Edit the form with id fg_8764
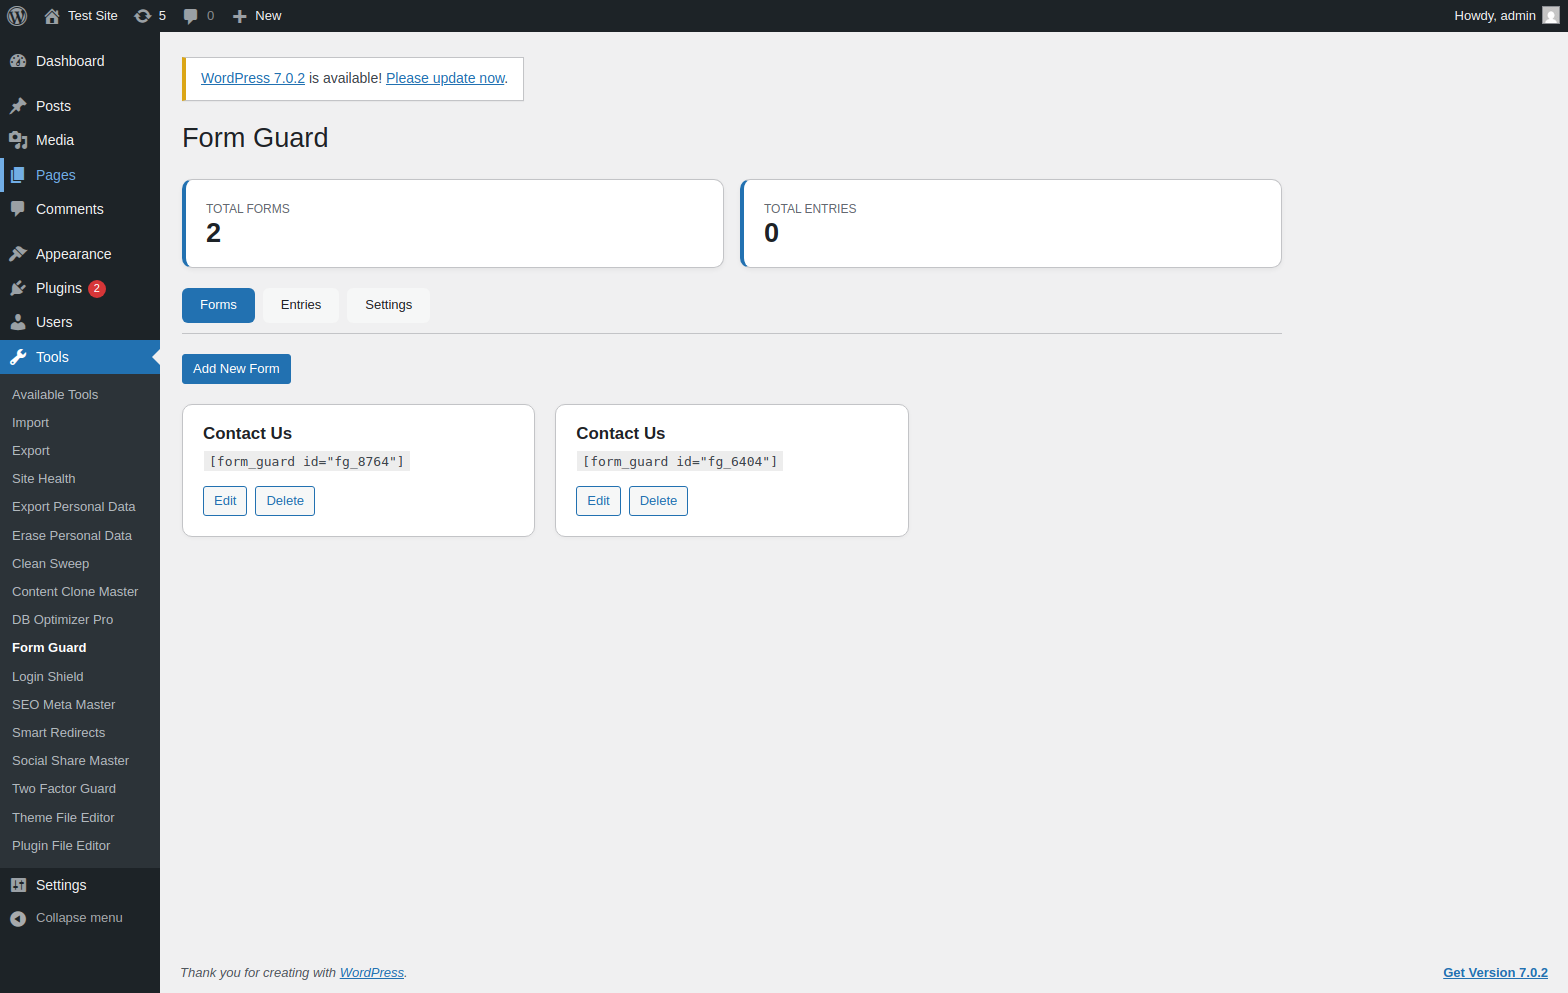The image size is (1568, 993). [225, 501]
